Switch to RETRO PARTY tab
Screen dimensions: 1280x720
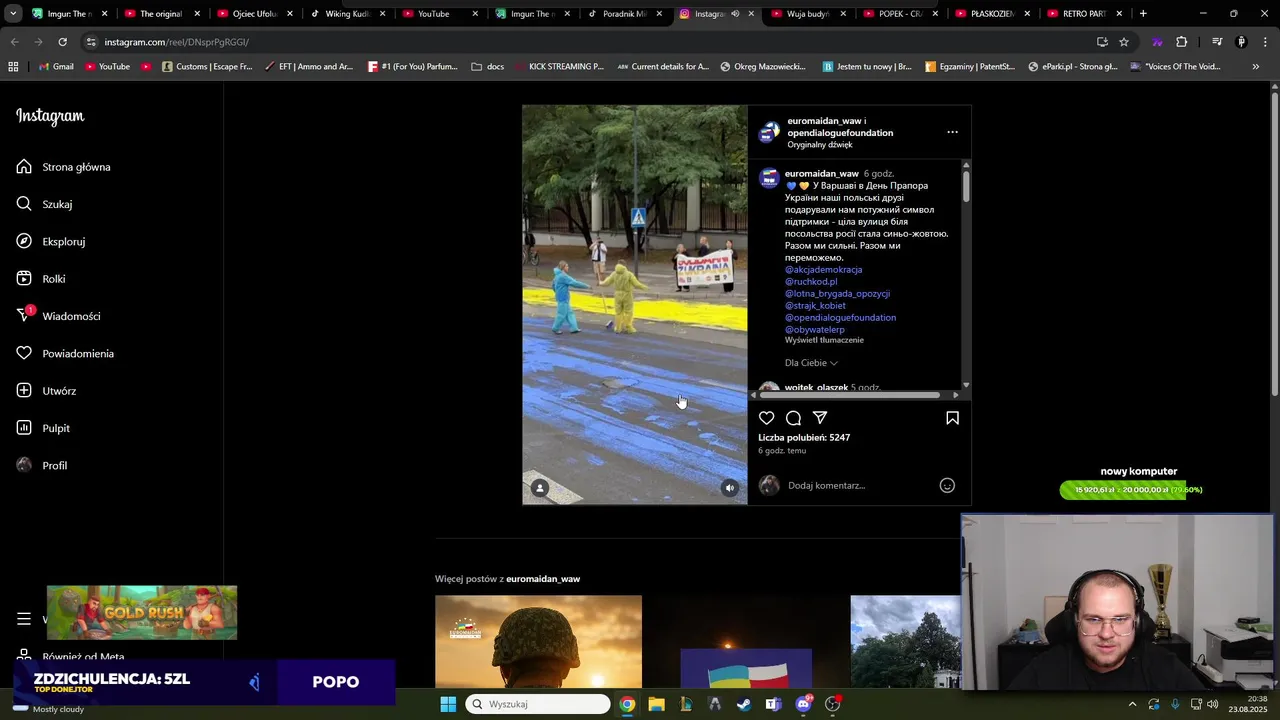1084,14
